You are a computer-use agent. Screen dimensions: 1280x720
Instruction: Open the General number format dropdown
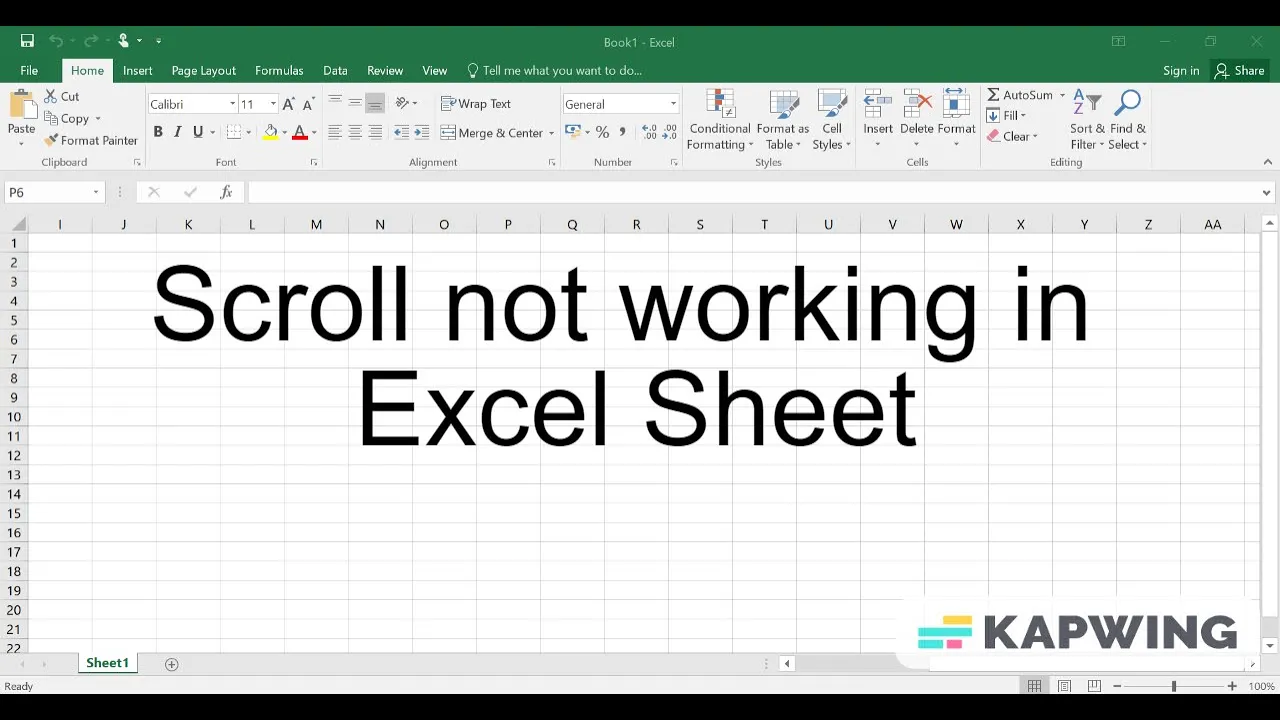(x=673, y=104)
